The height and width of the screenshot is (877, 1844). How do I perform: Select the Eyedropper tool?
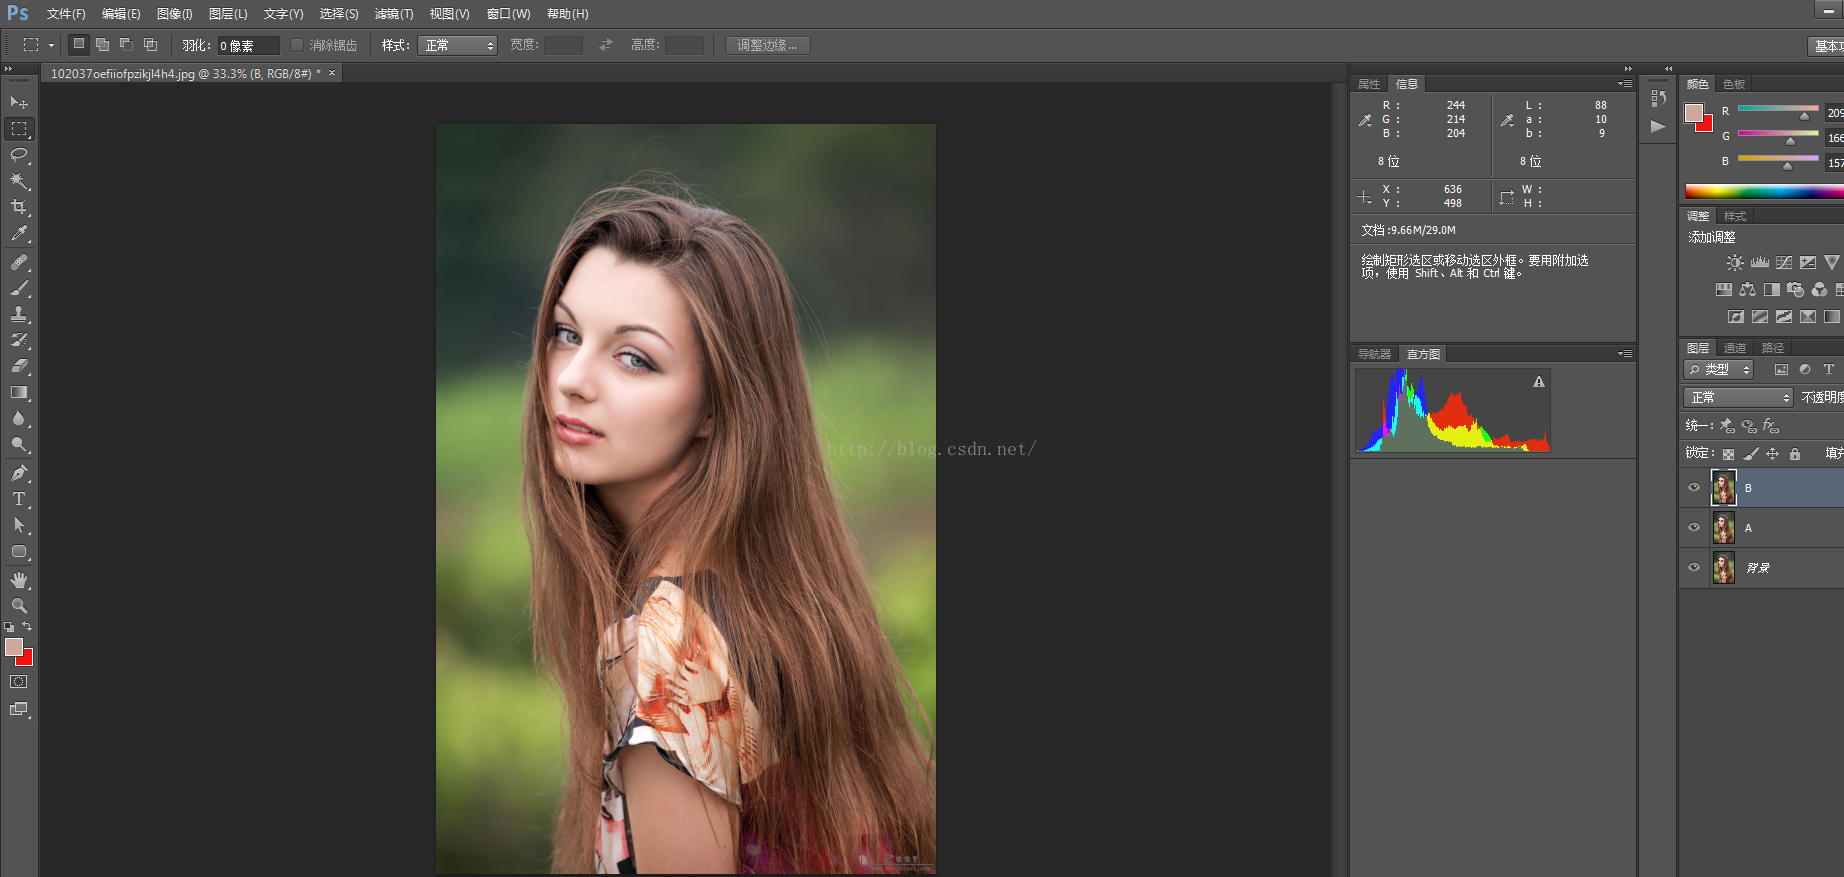[19, 234]
